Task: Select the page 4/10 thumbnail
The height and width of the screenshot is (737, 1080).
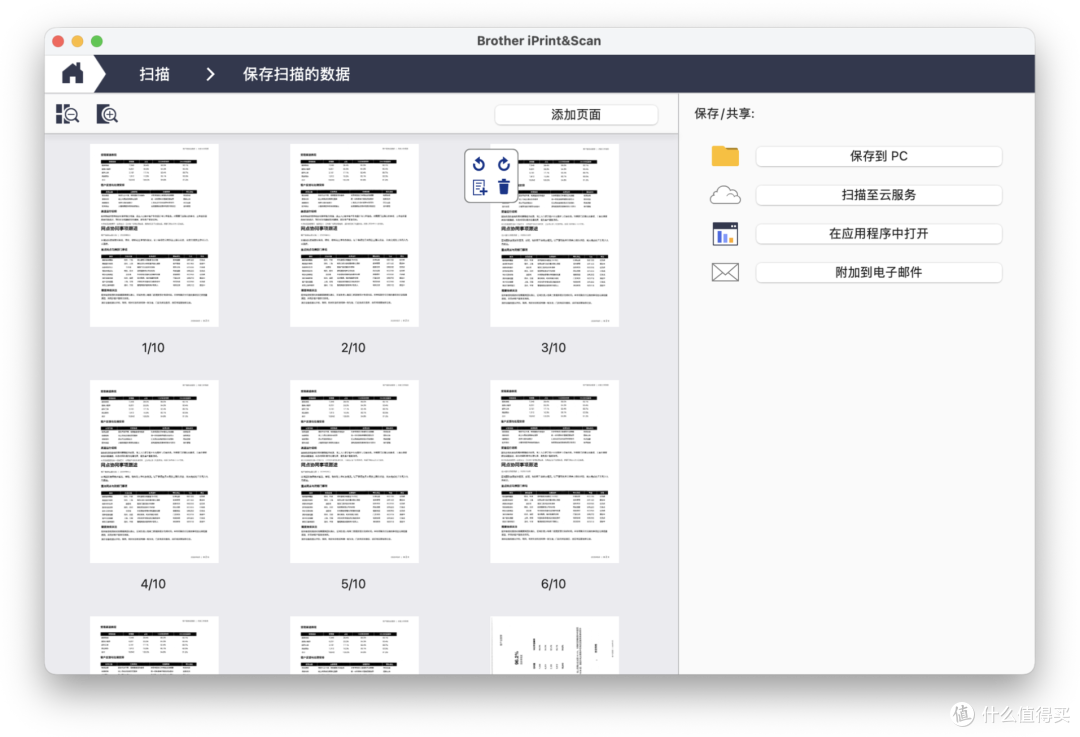Action: point(154,471)
